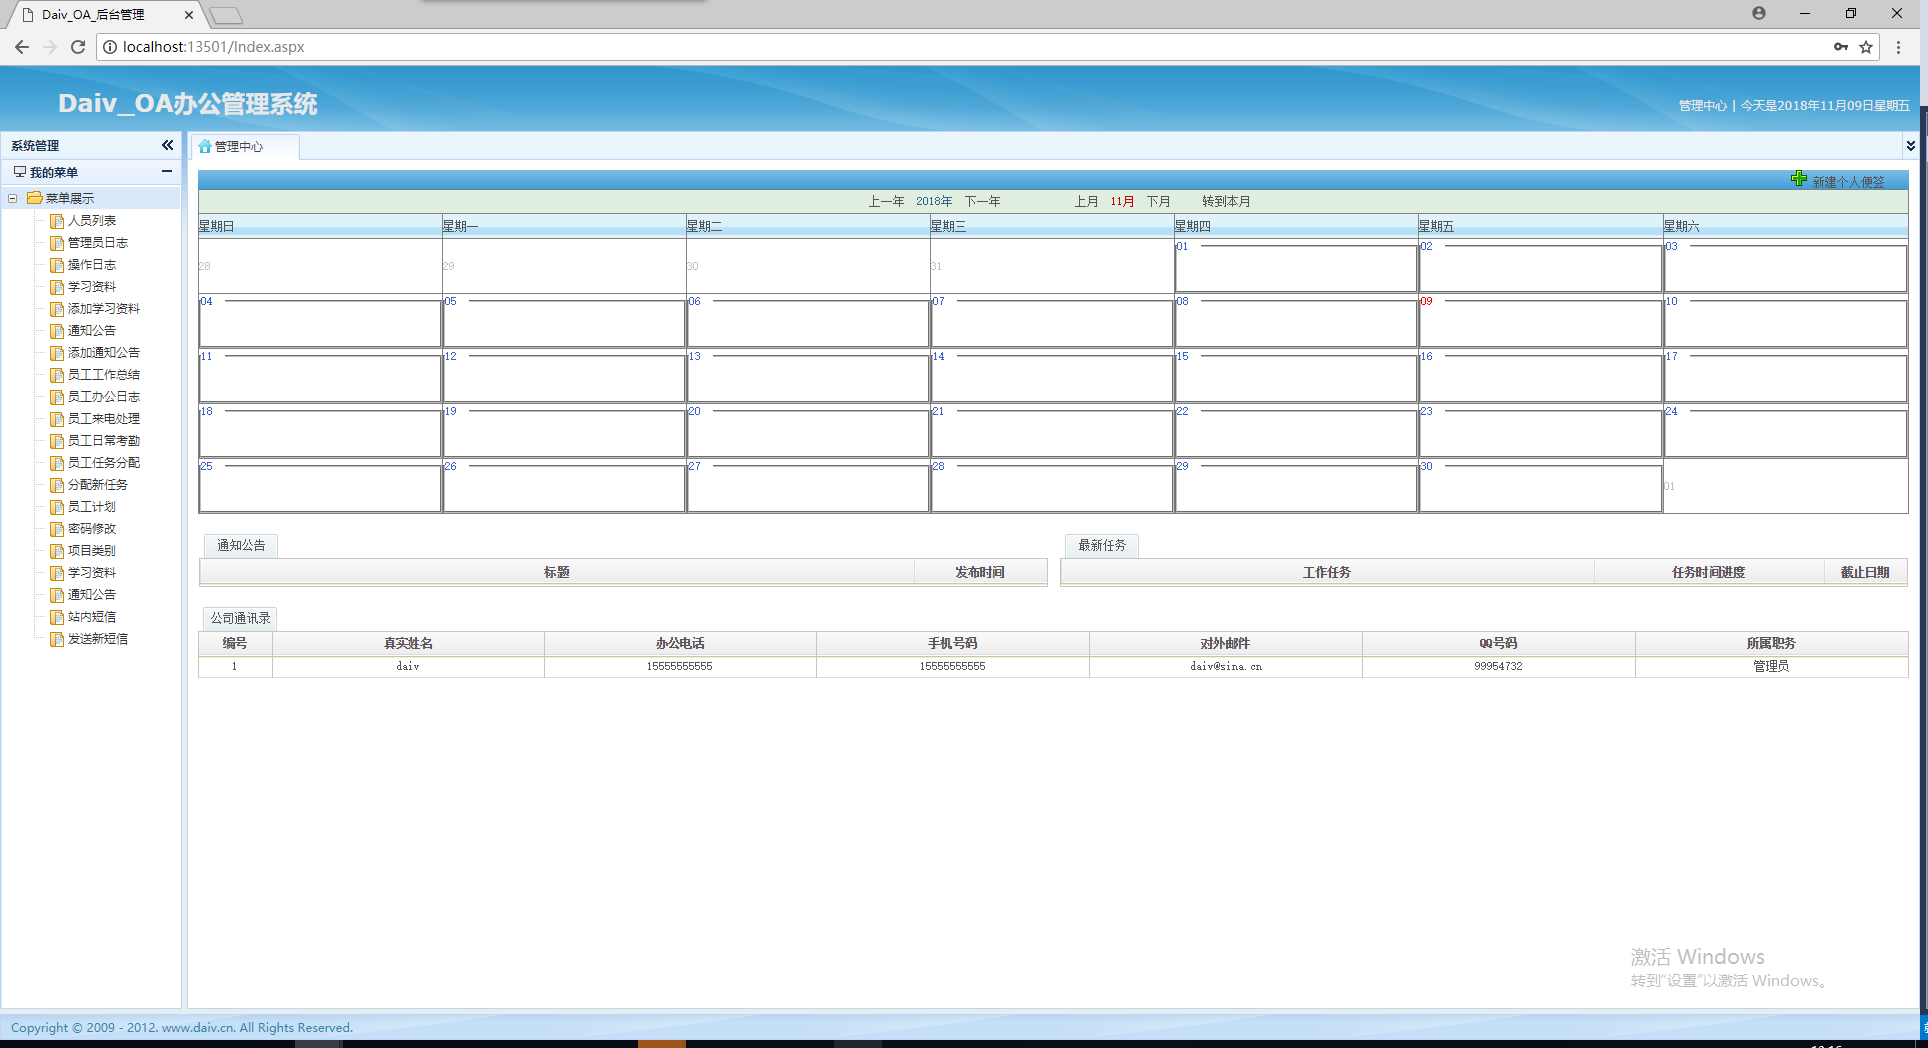Click the 管理中心 link in the top header
Viewport: 1928px width, 1048px height.
click(x=1702, y=105)
